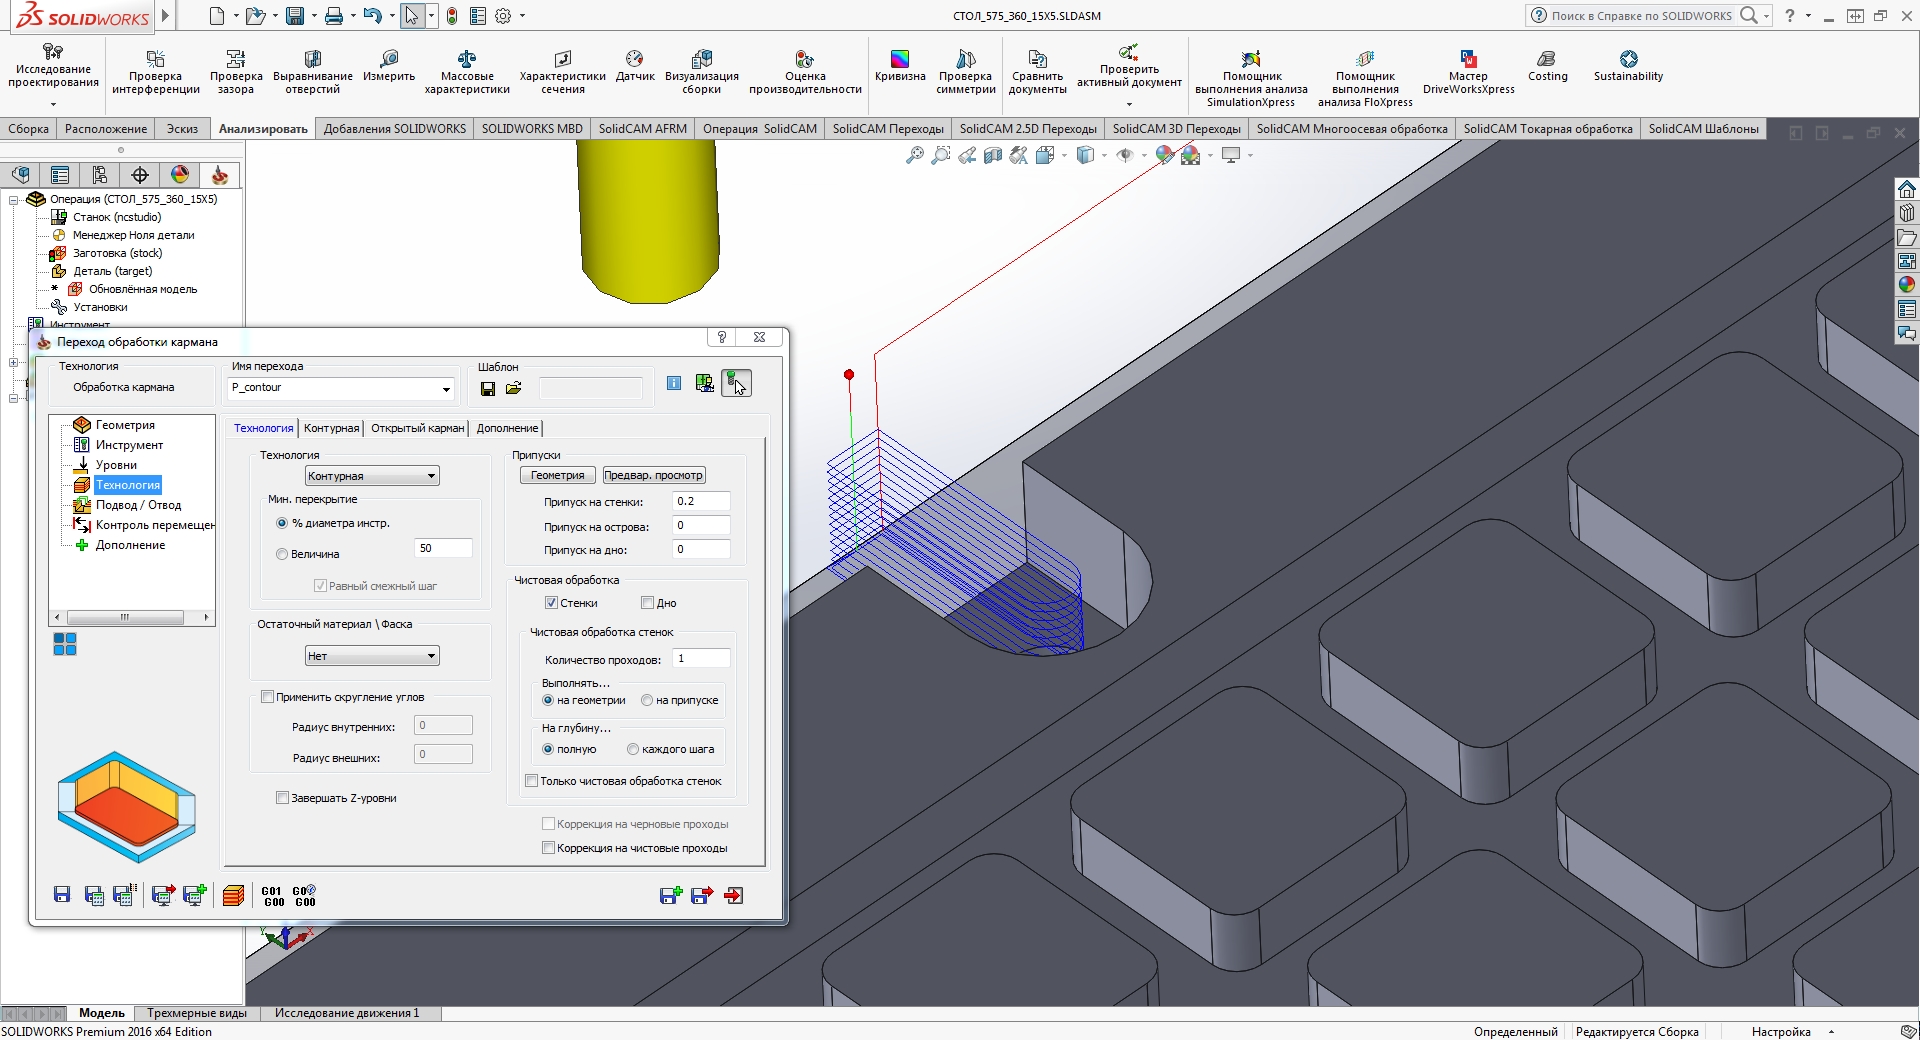This screenshot has width=1920, height=1040.
Task: Enable Завершать Z-уровни checkbox
Action: [x=282, y=798]
